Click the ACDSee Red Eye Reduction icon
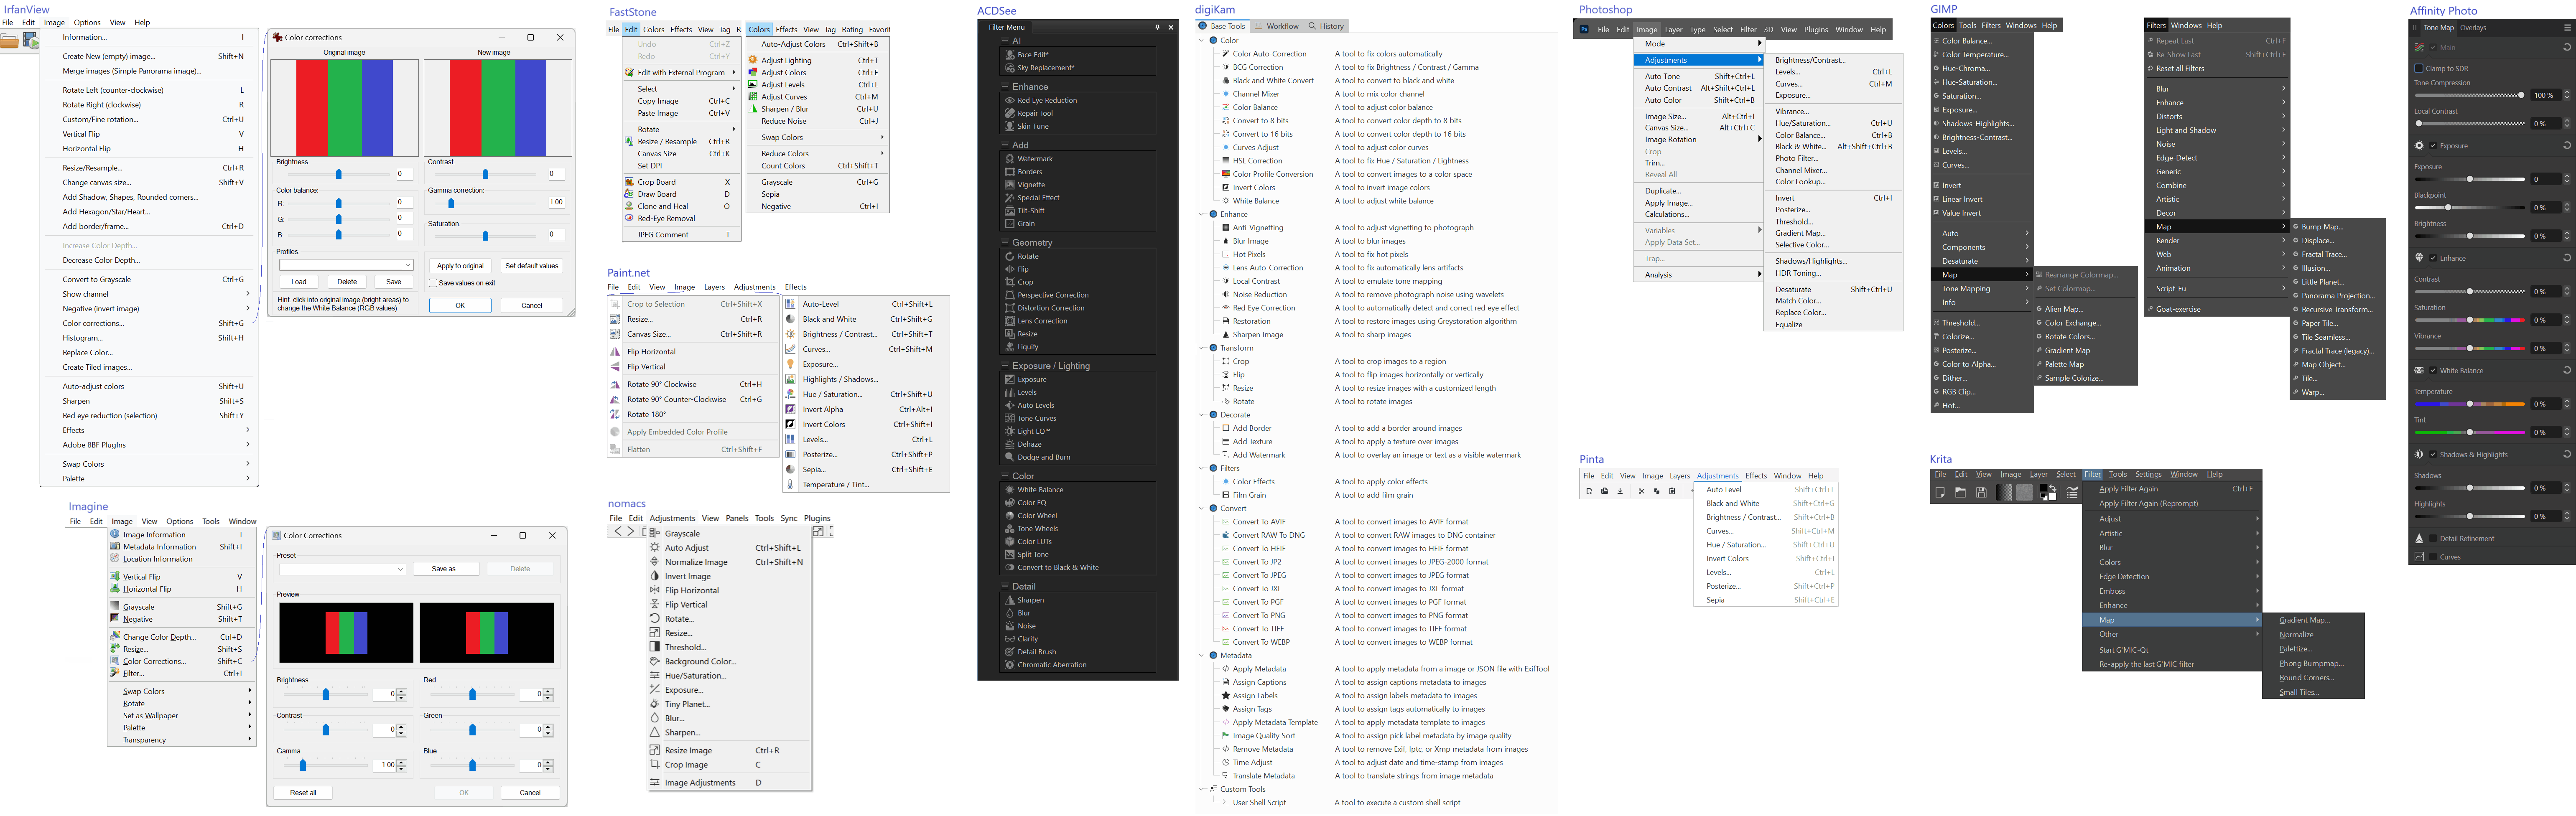The image size is (2576, 816). [x=1010, y=100]
